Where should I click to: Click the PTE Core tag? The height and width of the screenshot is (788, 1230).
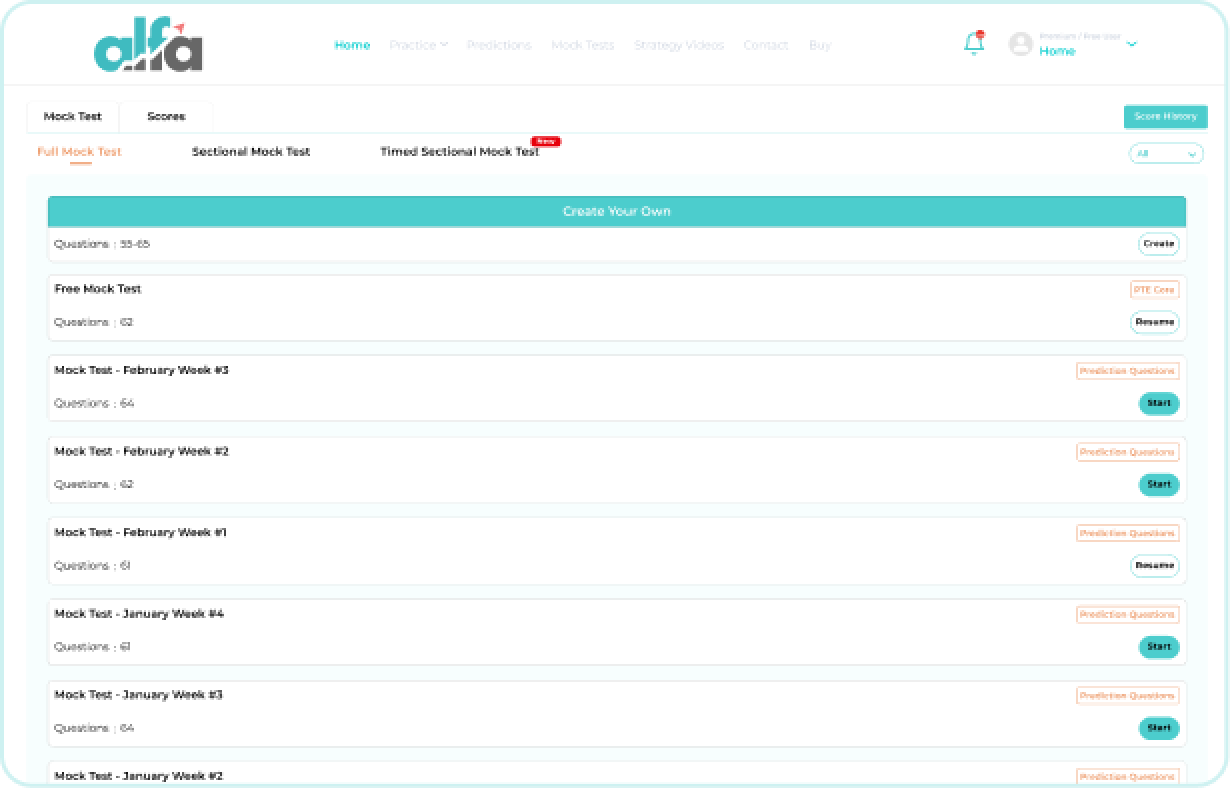click(x=1154, y=290)
